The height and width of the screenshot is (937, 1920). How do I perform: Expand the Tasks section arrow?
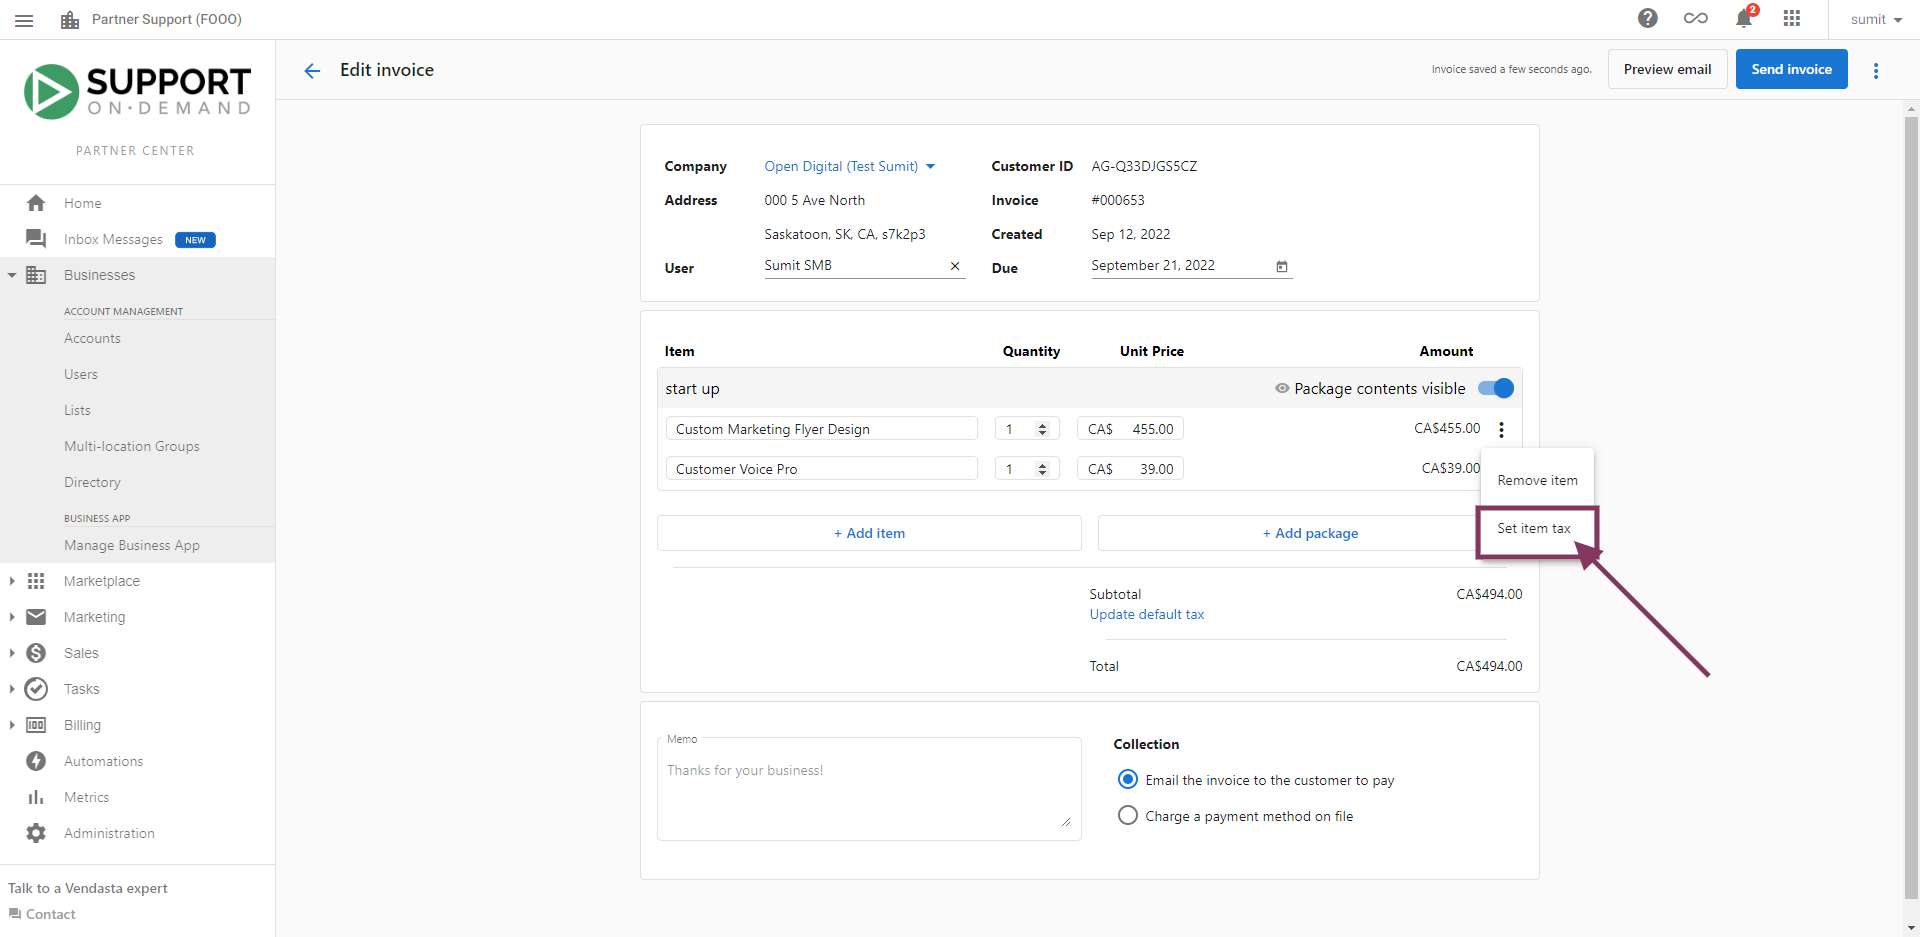coord(12,689)
